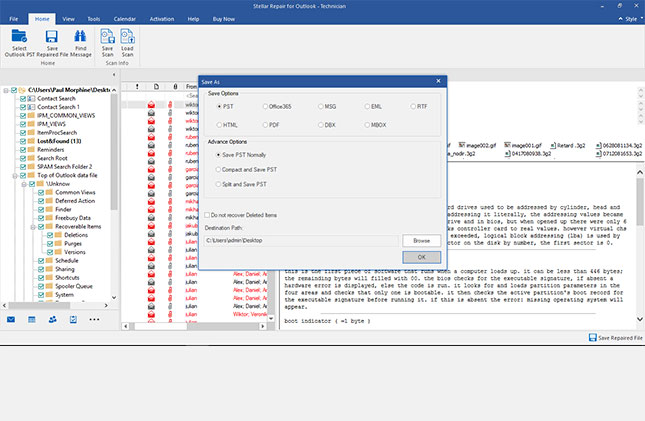Click Save Repaired File in status bar
Screen dimensions: 645x421
point(615,337)
